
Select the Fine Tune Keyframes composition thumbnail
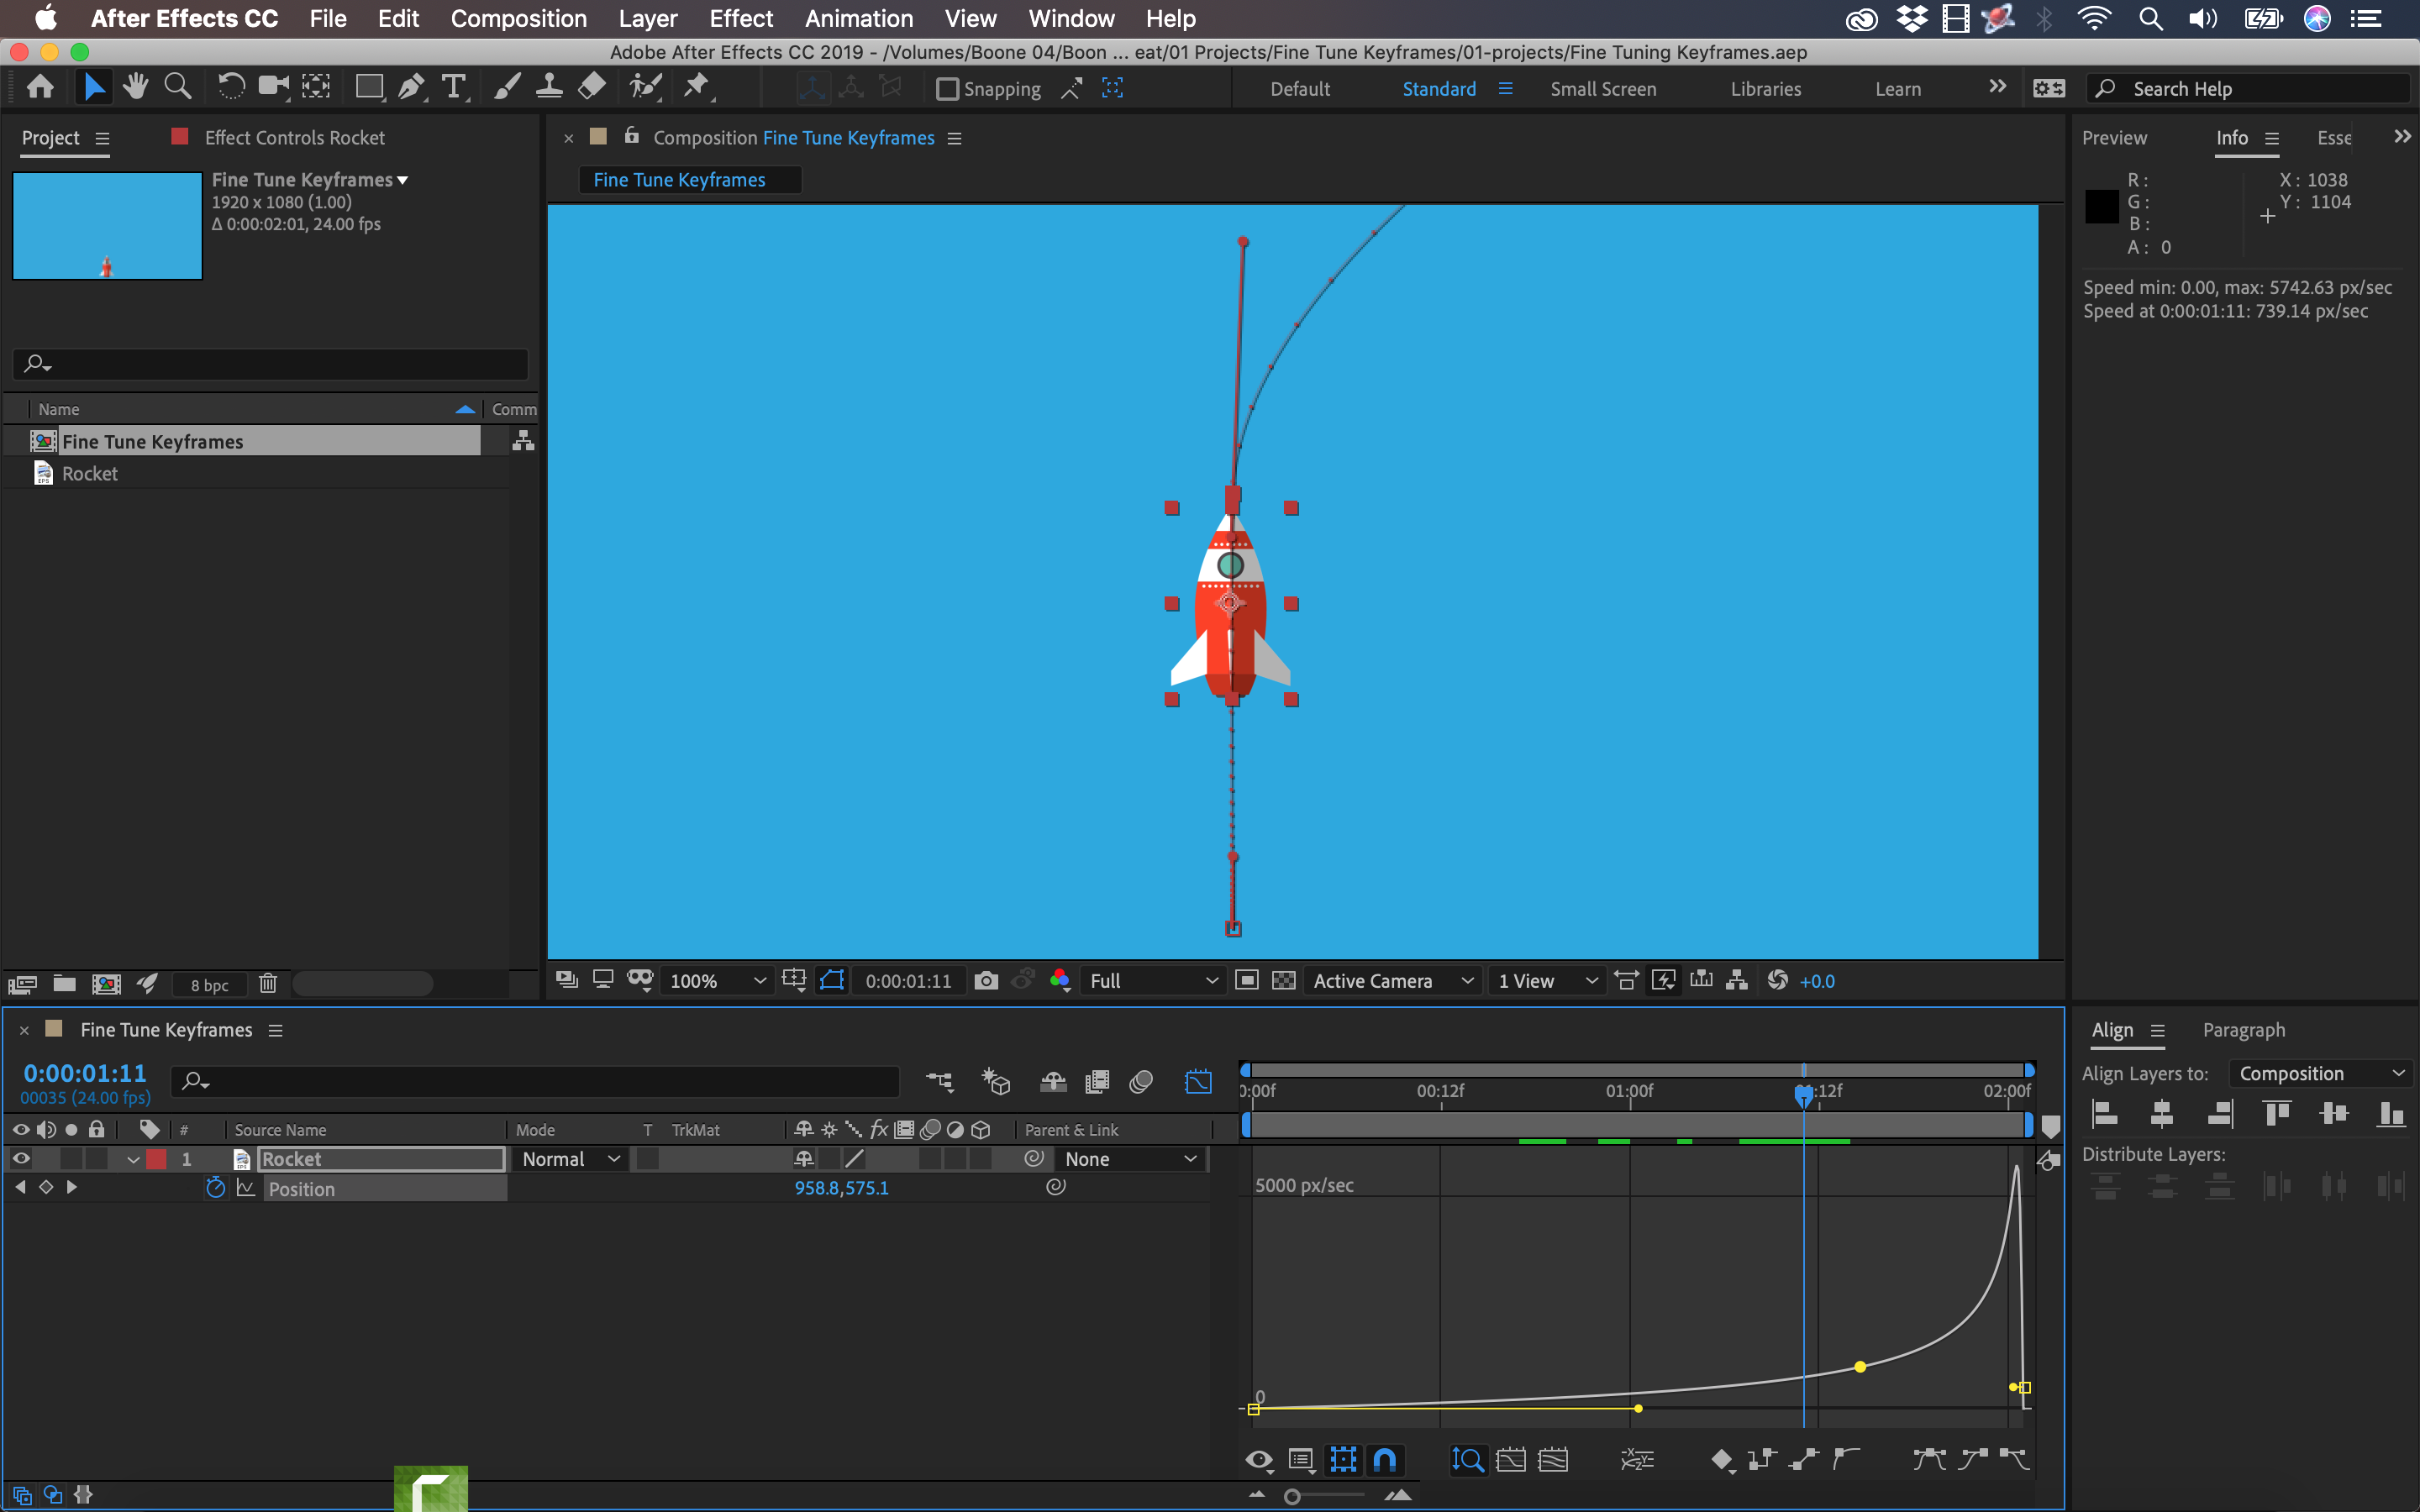(x=106, y=226)
